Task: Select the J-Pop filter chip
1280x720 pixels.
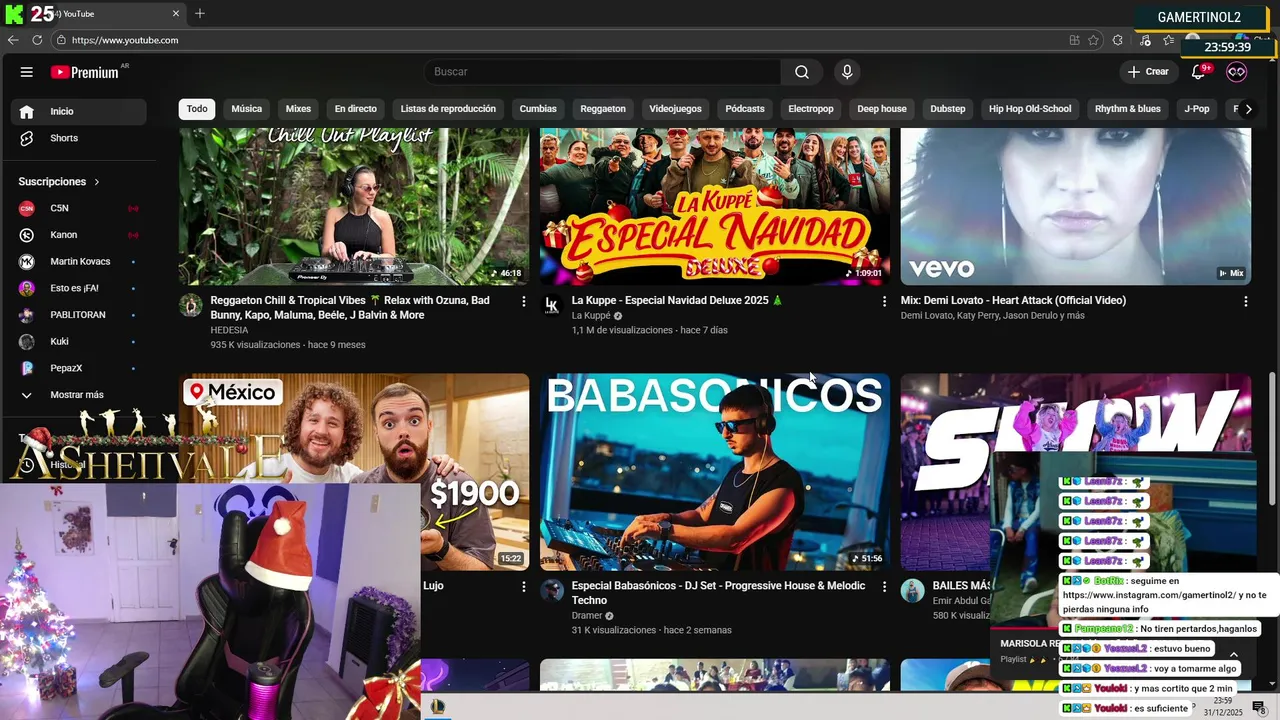Action: (x=1197, y=109)
